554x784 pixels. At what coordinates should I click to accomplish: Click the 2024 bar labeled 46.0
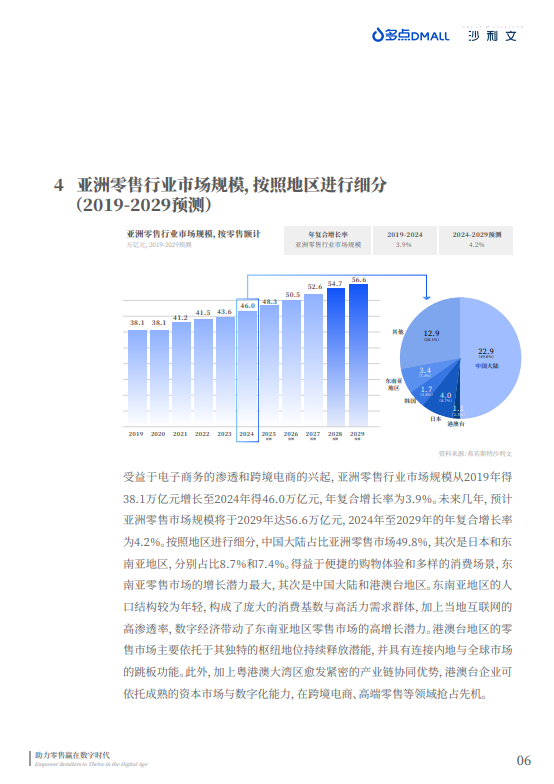tap(247, 369)
